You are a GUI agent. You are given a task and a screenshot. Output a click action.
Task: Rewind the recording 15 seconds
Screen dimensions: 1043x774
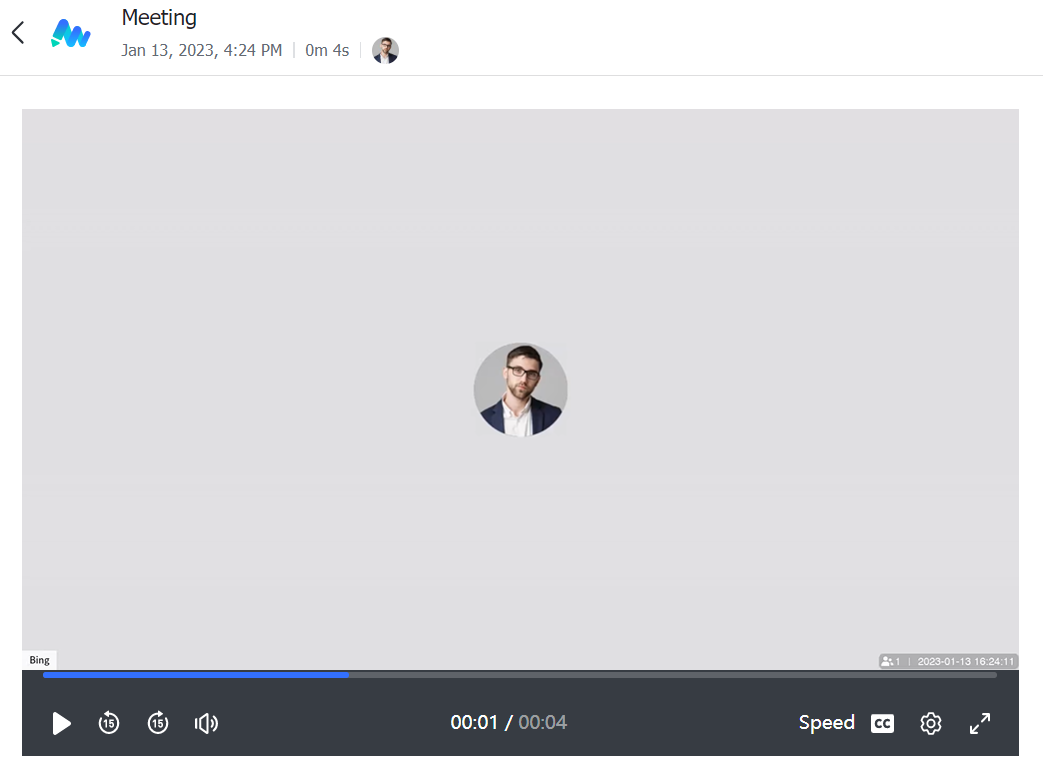pyautogui.click(x=109, y=723)
